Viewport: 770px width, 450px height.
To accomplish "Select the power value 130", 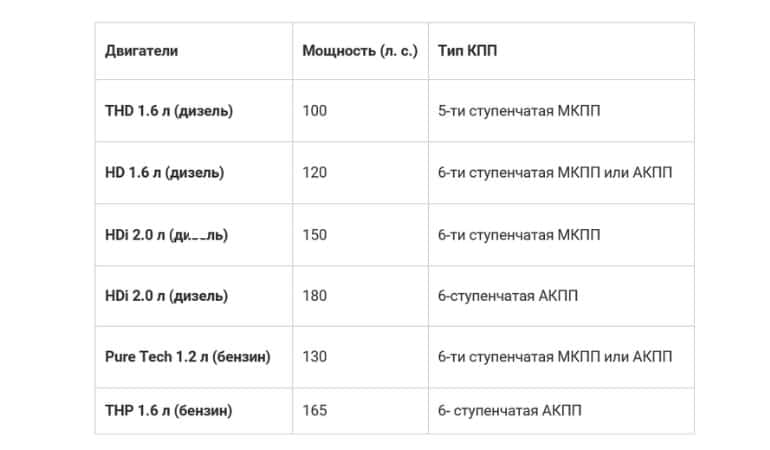I will pyautogui.click(x=314, y=357).
